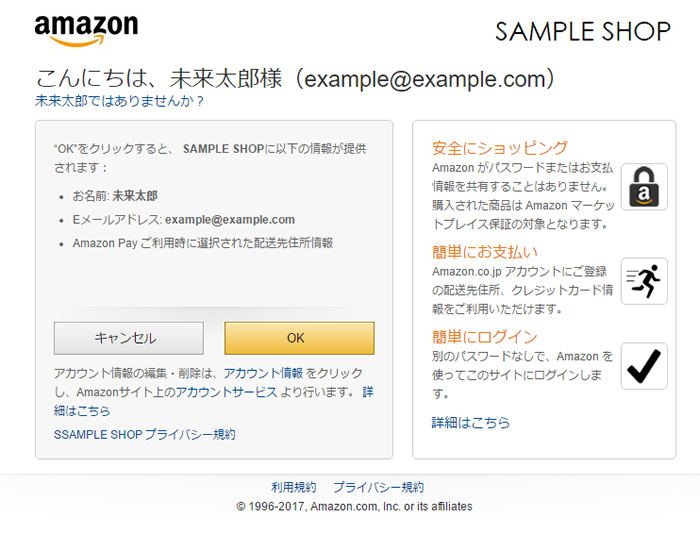Click the 簡単にログイン heading
The image size is (700, 534).
(x=485, y=337)
